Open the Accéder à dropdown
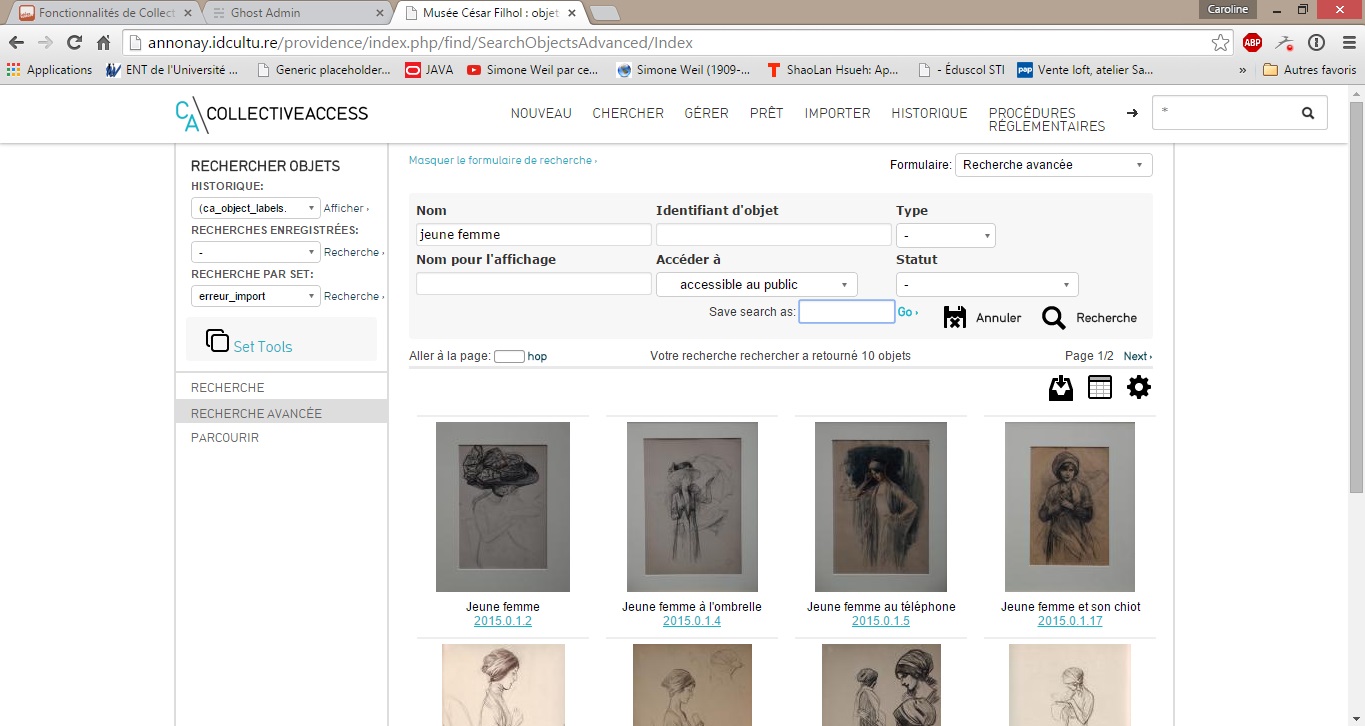Screen dimensions: 1365x726 click(x=757, y=285)
